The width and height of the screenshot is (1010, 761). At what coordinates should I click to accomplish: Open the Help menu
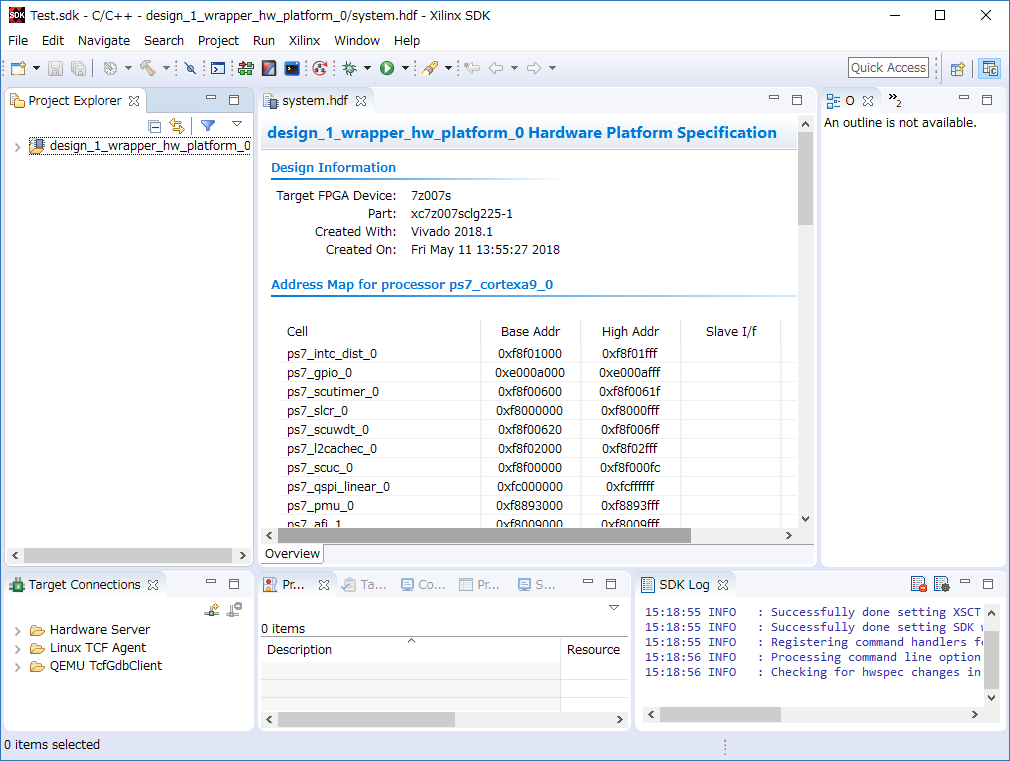point(407,41)
